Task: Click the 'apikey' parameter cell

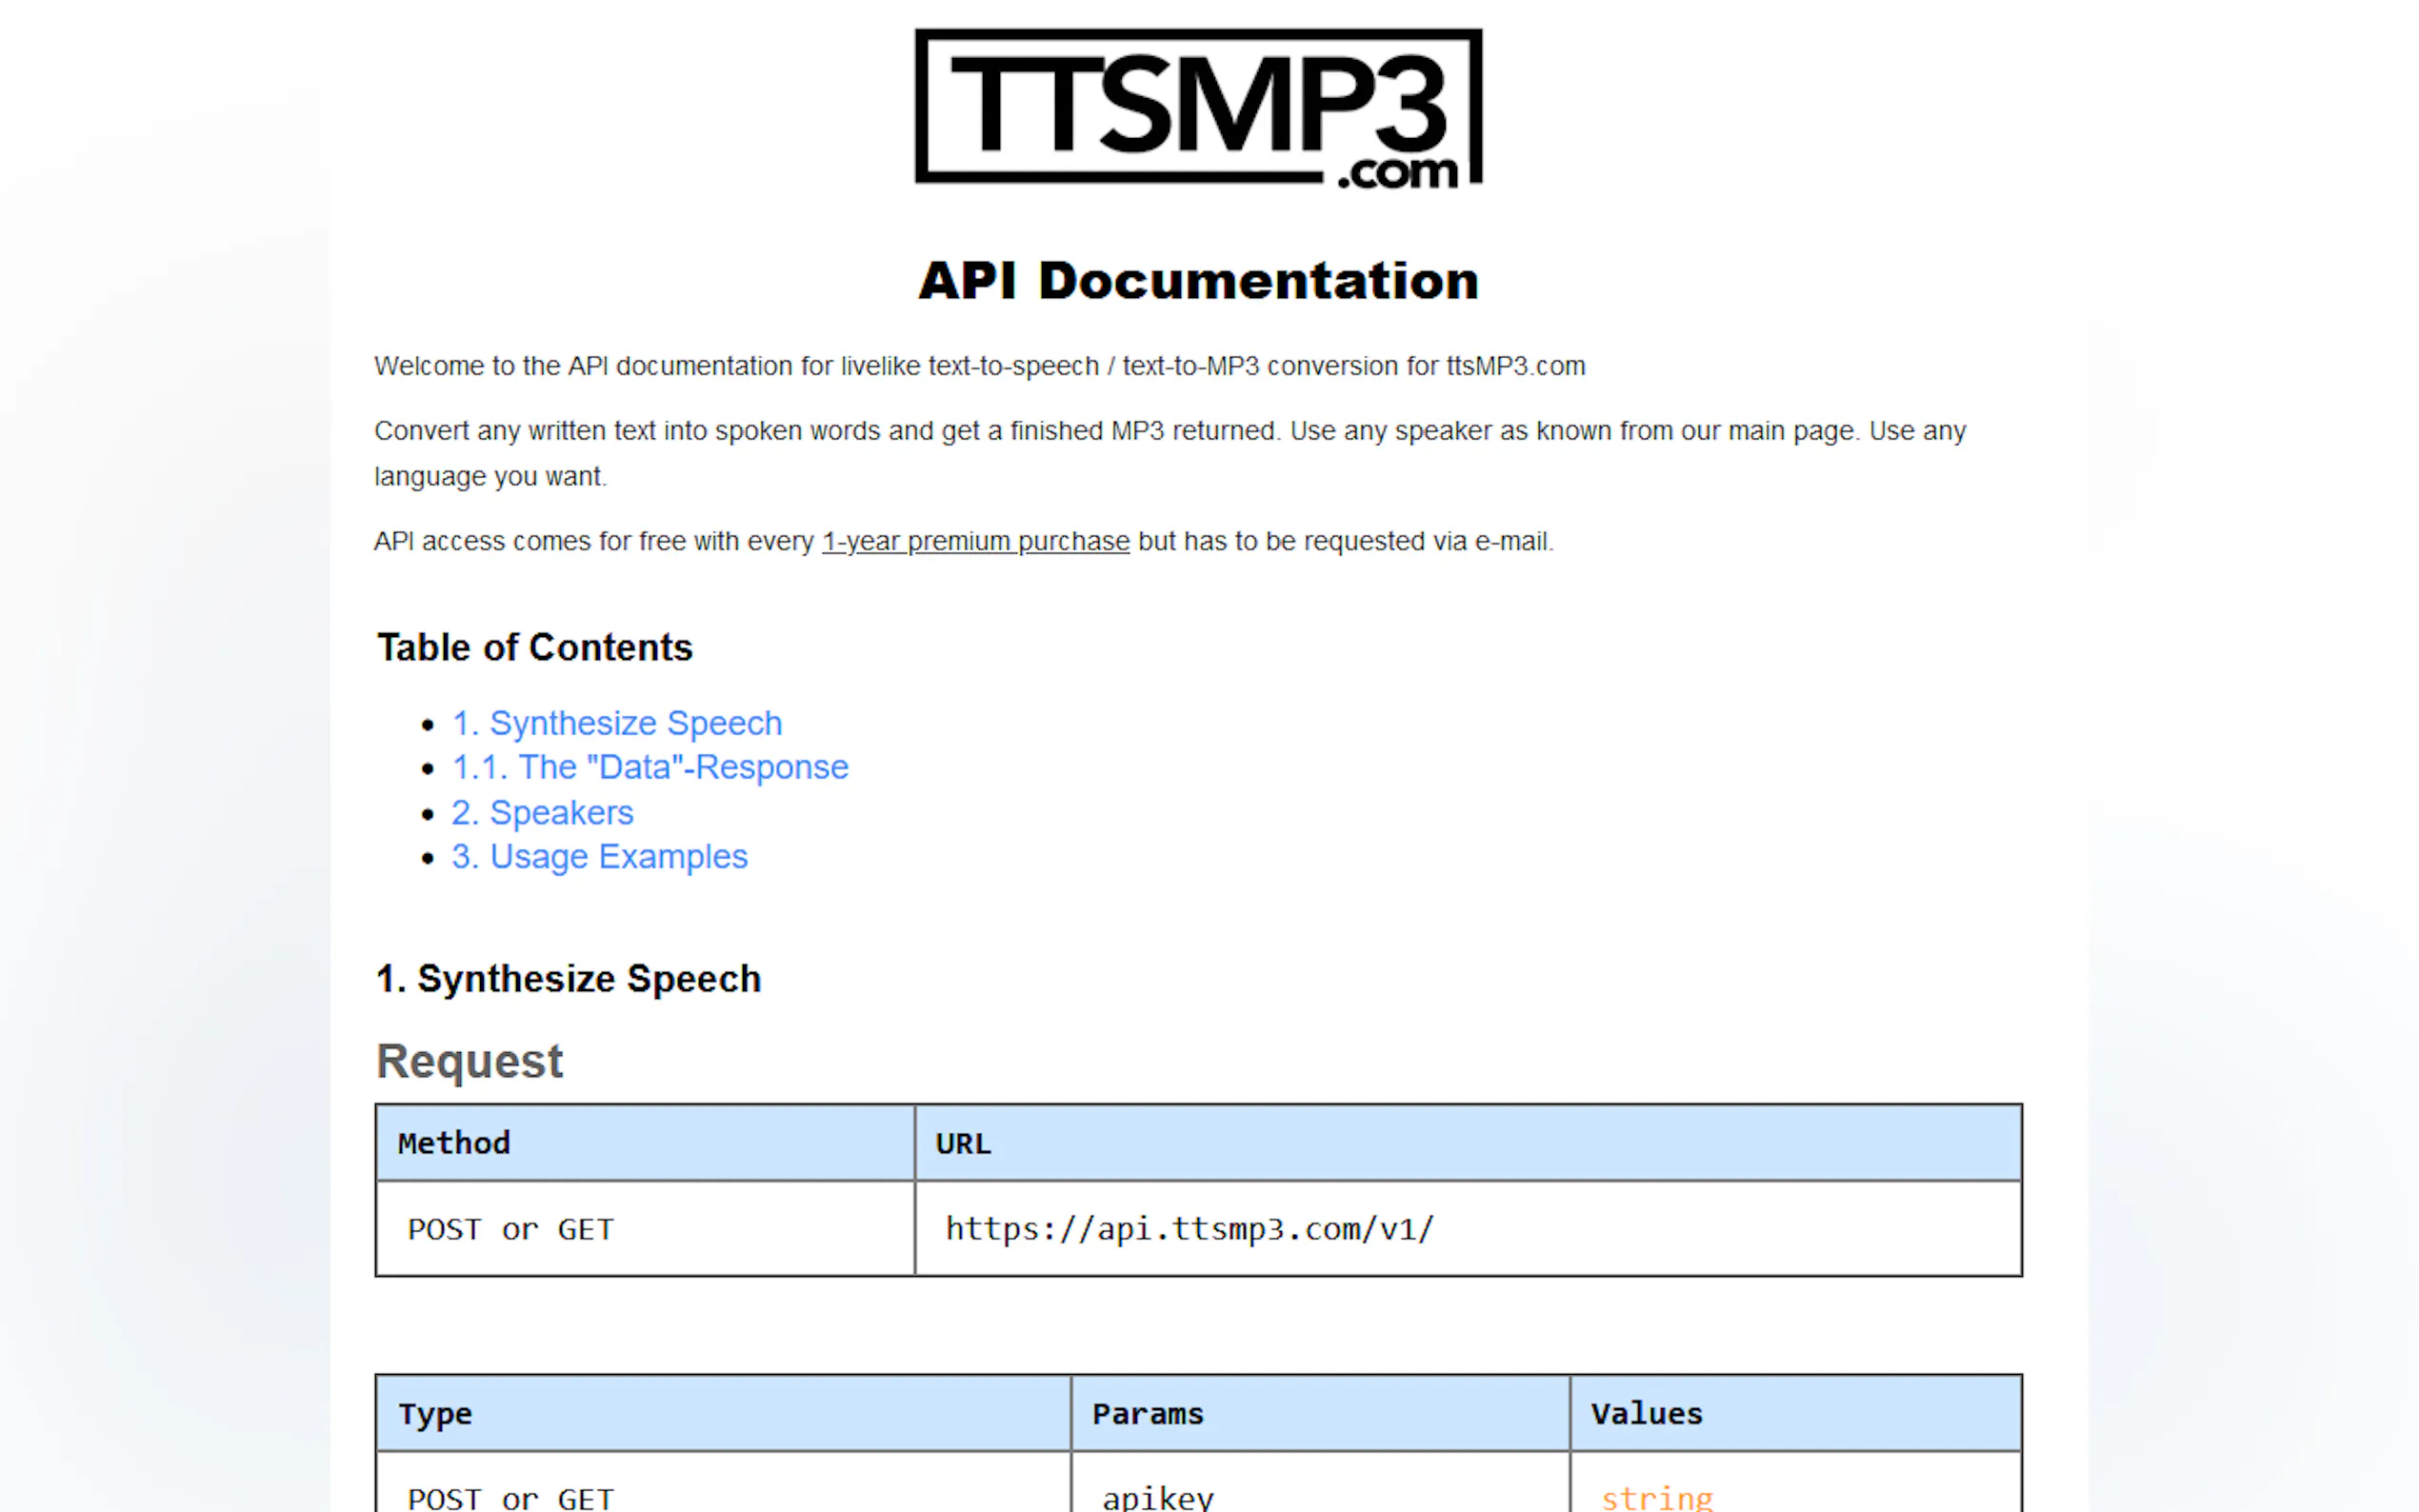Action: 1320,1483
